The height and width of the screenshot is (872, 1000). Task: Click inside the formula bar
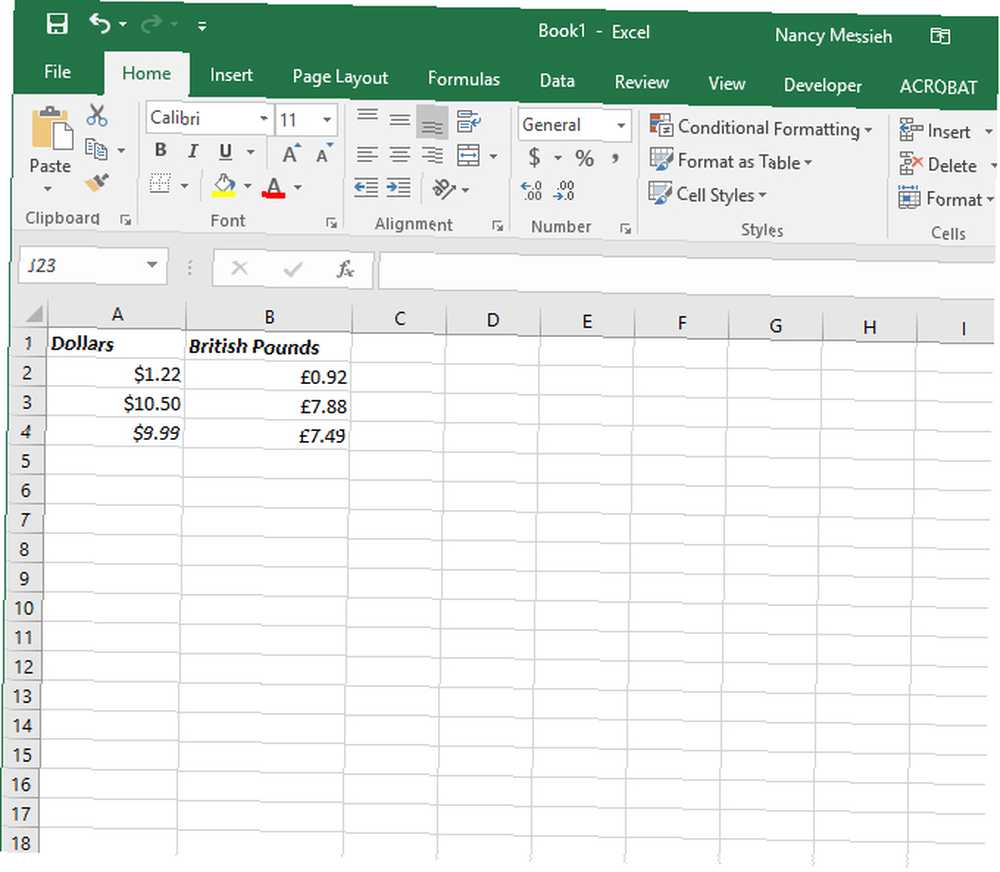(686, 273)
